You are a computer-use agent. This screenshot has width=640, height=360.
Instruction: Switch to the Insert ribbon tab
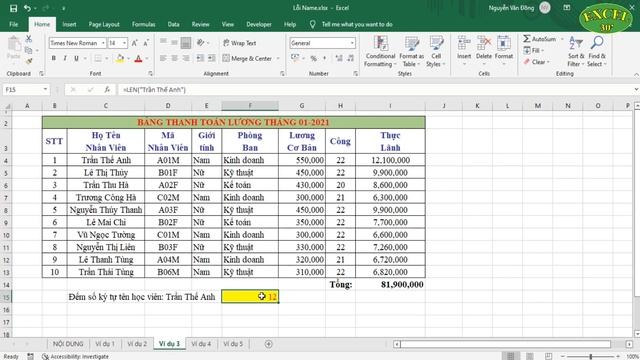[x=69, y=24]
